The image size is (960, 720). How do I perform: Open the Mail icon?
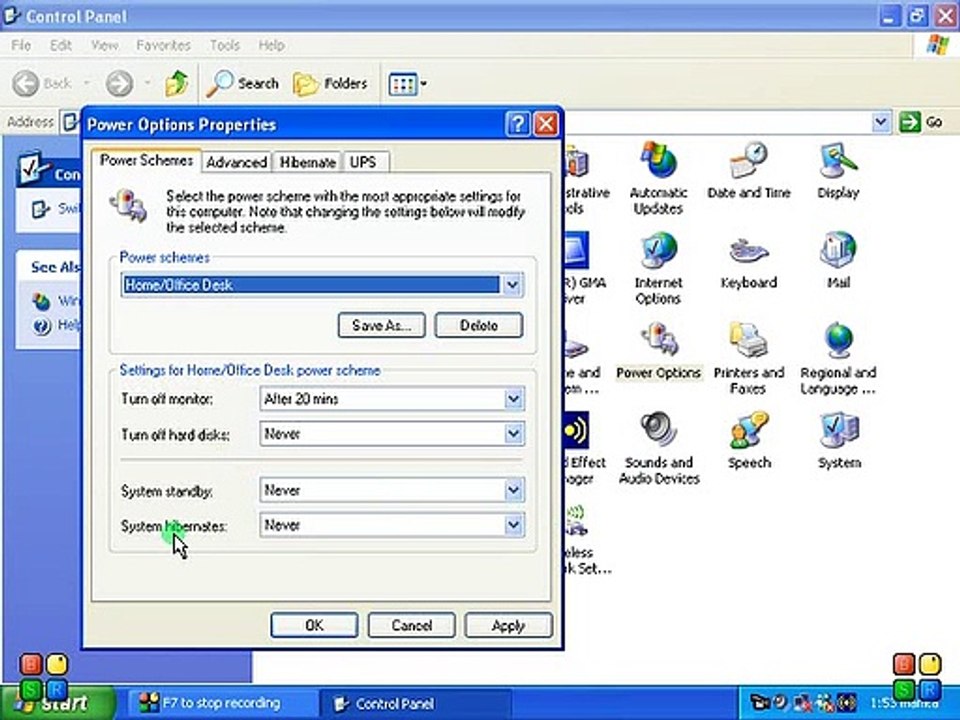pyautogui.click(x=838, y=261)
